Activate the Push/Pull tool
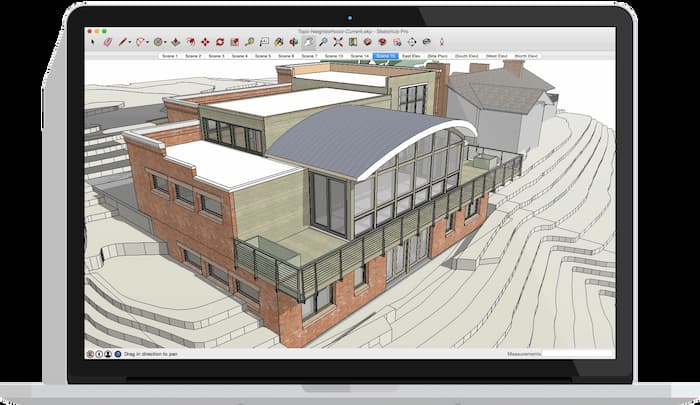Viewport: 700px width, 405px height. click(x=176, y=42)
